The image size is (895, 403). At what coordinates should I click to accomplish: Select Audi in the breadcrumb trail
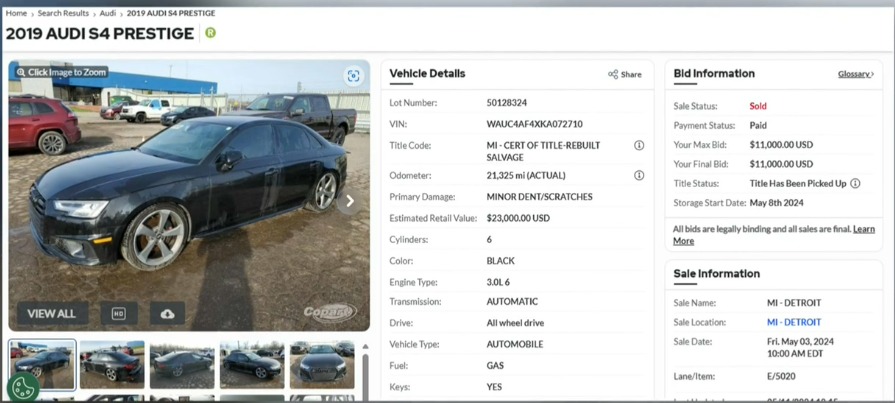coord(108,13)
